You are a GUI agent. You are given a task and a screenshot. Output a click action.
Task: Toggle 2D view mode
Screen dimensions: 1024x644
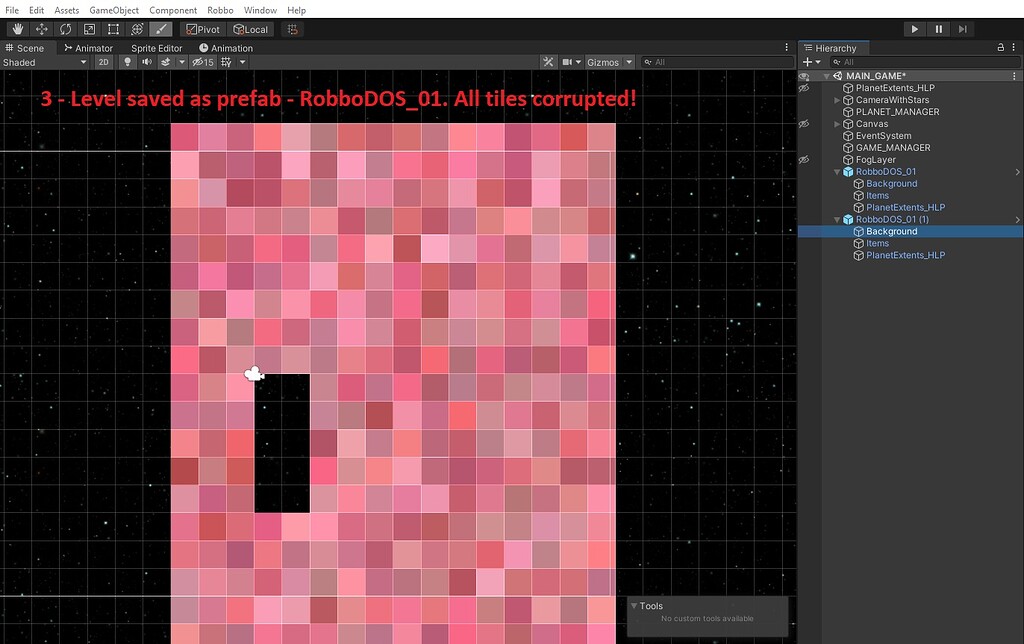103,61
